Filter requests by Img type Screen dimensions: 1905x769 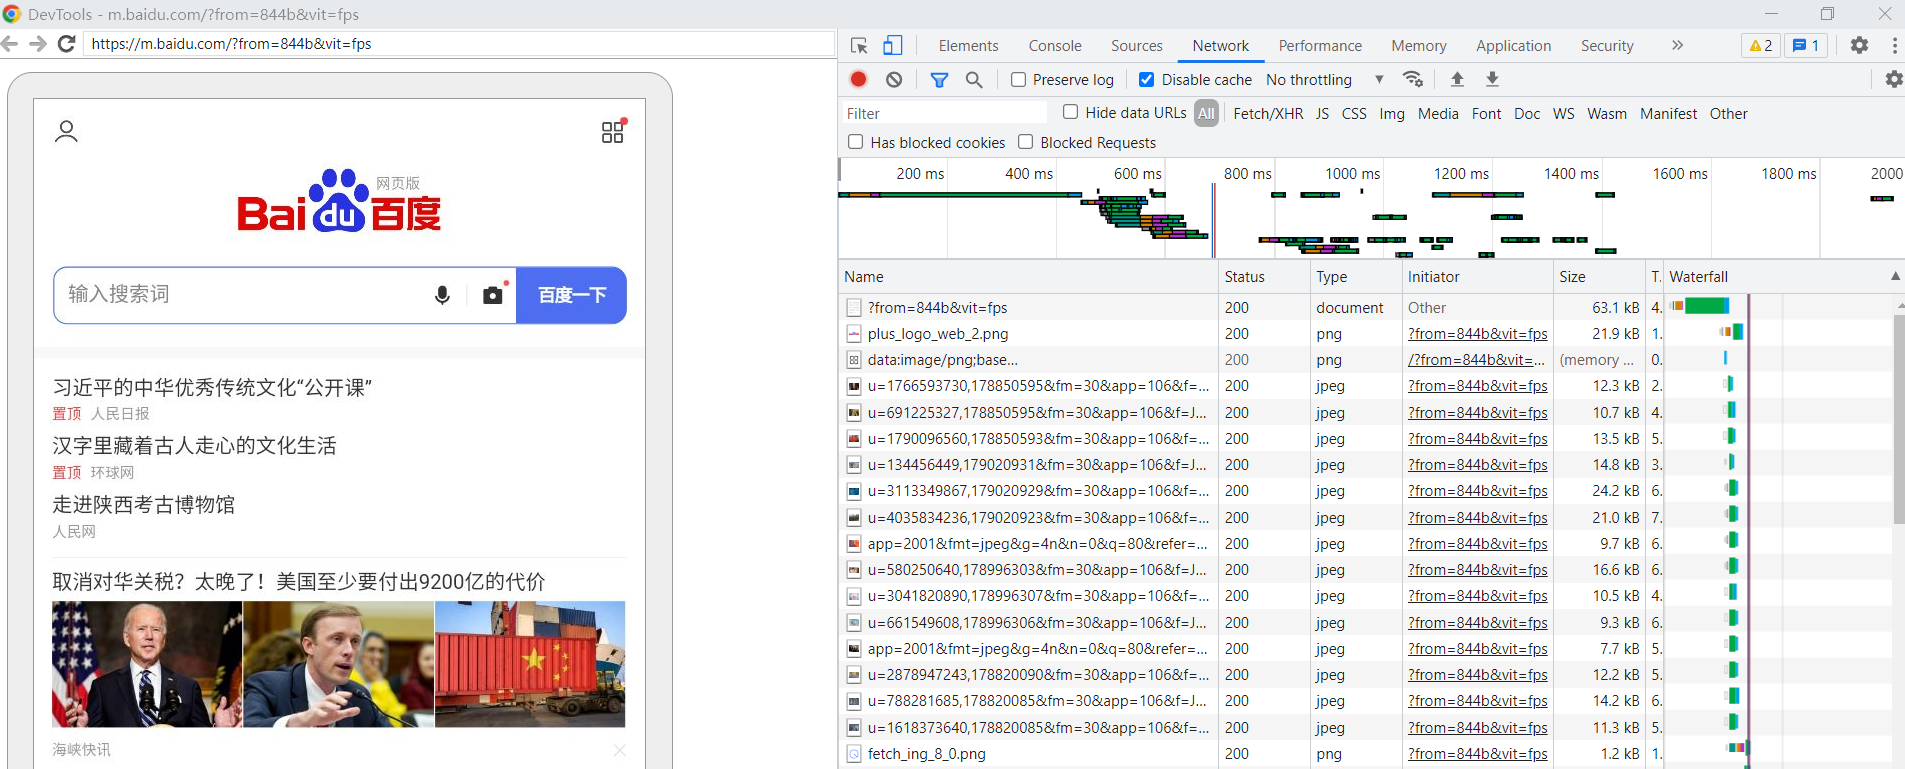[1392, 114]
